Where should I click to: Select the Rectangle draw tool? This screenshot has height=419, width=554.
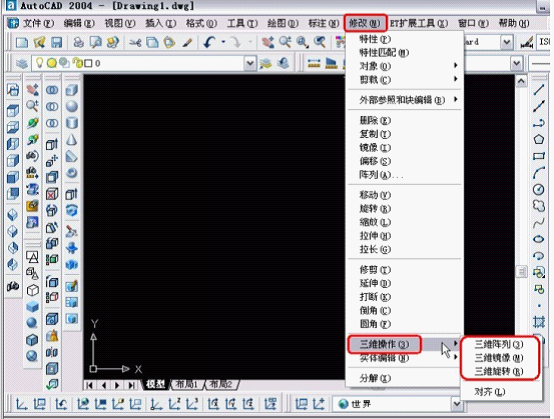(538, 156)
